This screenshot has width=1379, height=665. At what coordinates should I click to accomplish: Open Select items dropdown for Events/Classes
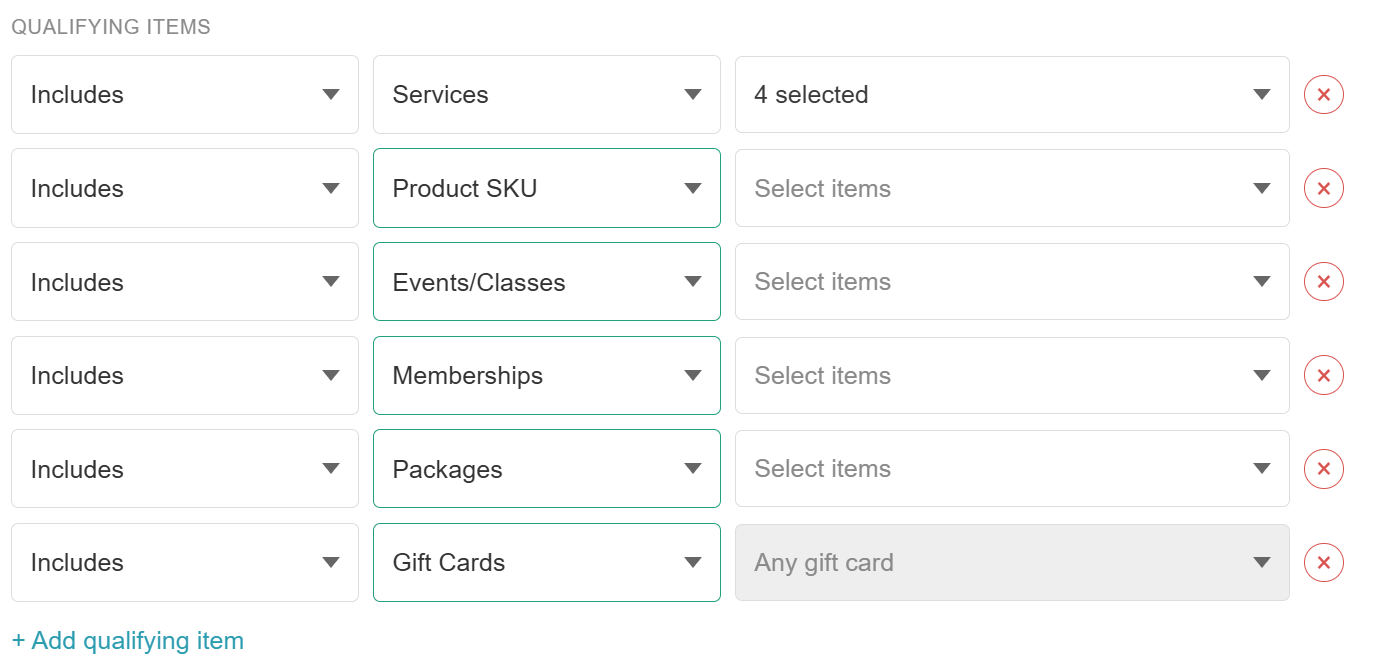coord(1012,282)
